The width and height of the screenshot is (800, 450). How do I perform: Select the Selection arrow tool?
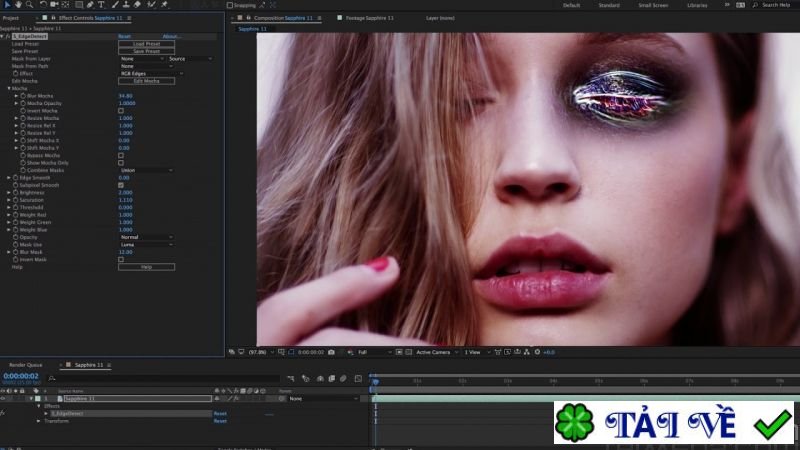coord(6,5)
